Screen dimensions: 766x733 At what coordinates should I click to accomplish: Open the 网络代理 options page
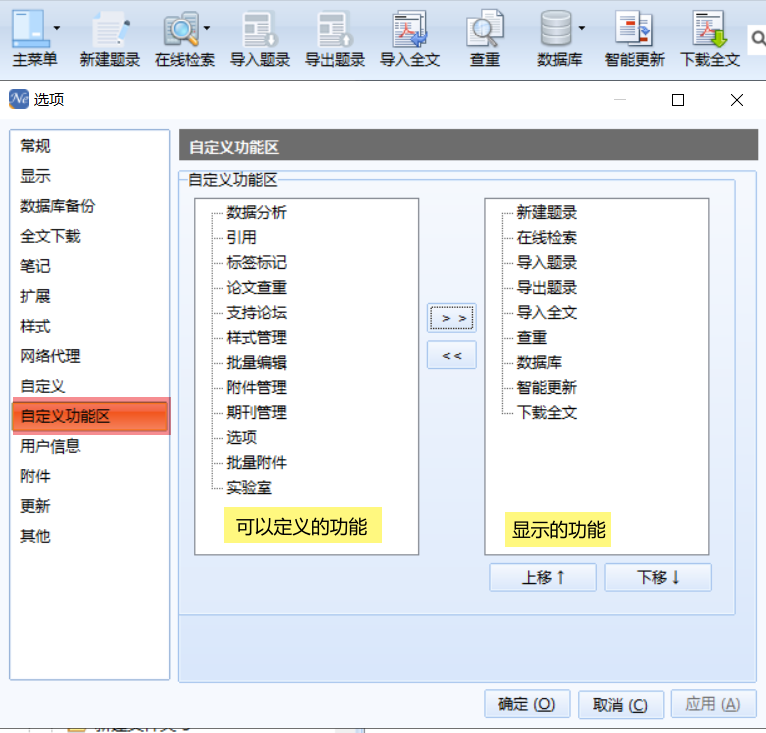tap(50, 356)
